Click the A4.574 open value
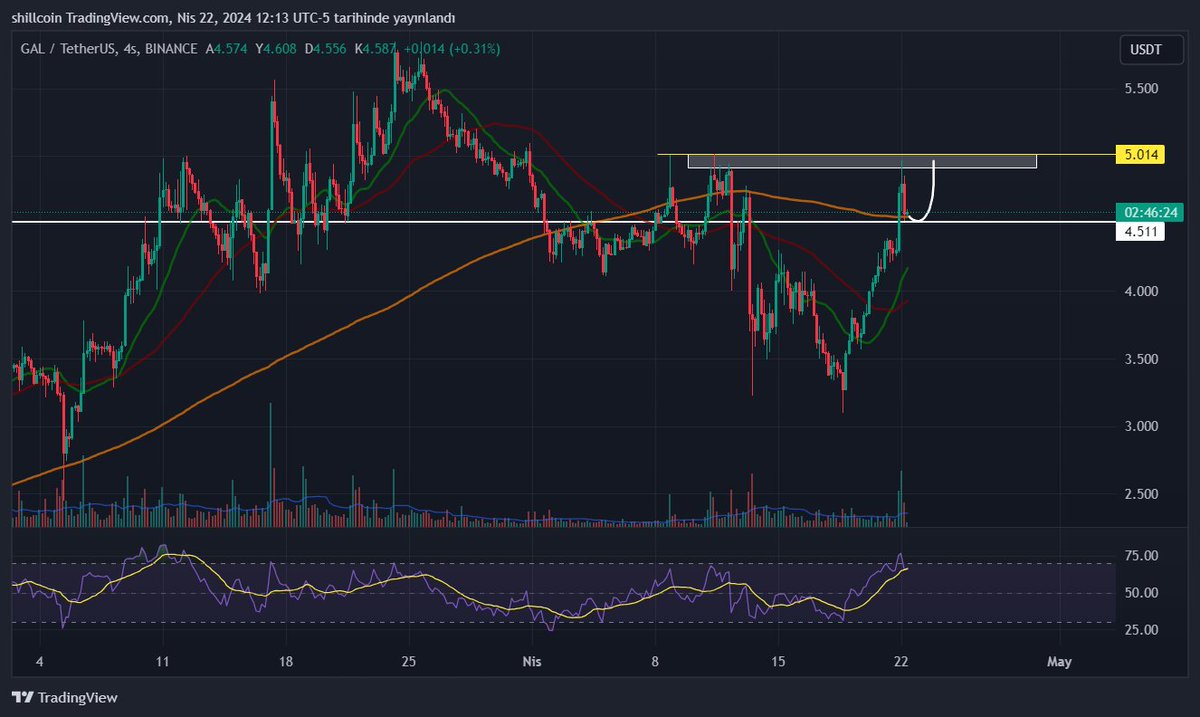Screen dimensions: 1200x717 228,48
